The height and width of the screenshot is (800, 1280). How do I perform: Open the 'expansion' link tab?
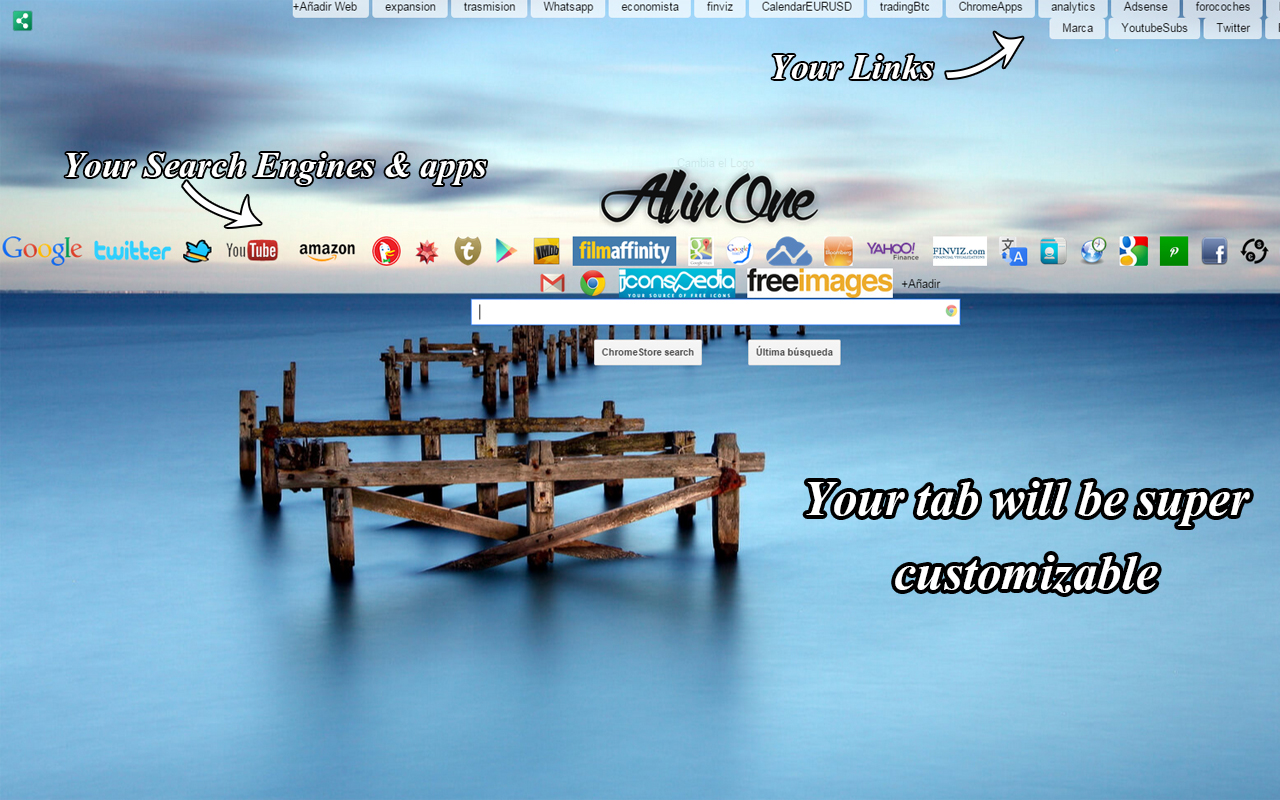[410, 7]
